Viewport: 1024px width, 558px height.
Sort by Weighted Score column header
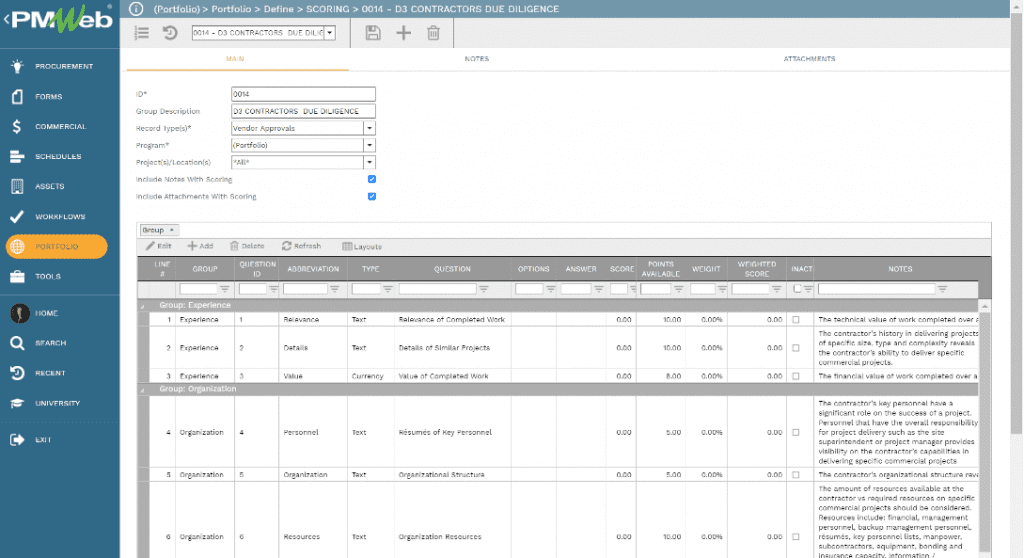756,269
